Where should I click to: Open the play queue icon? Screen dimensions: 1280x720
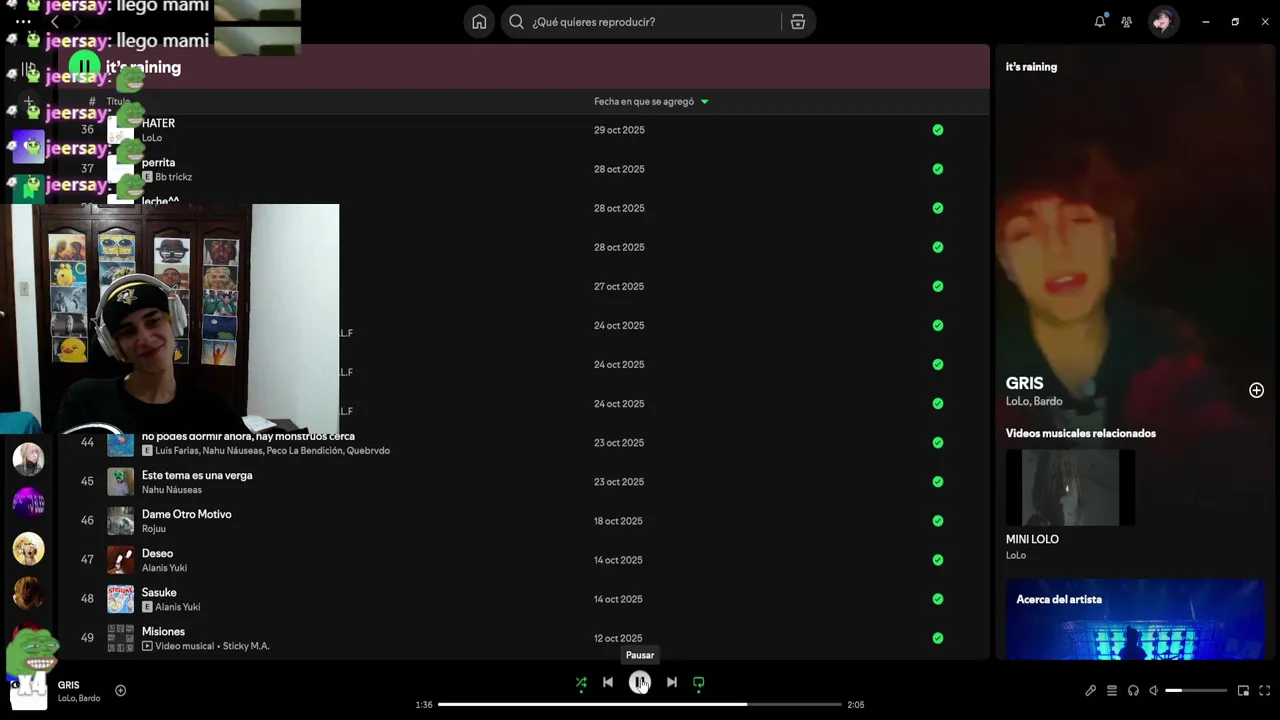[x=1112, y=690]
